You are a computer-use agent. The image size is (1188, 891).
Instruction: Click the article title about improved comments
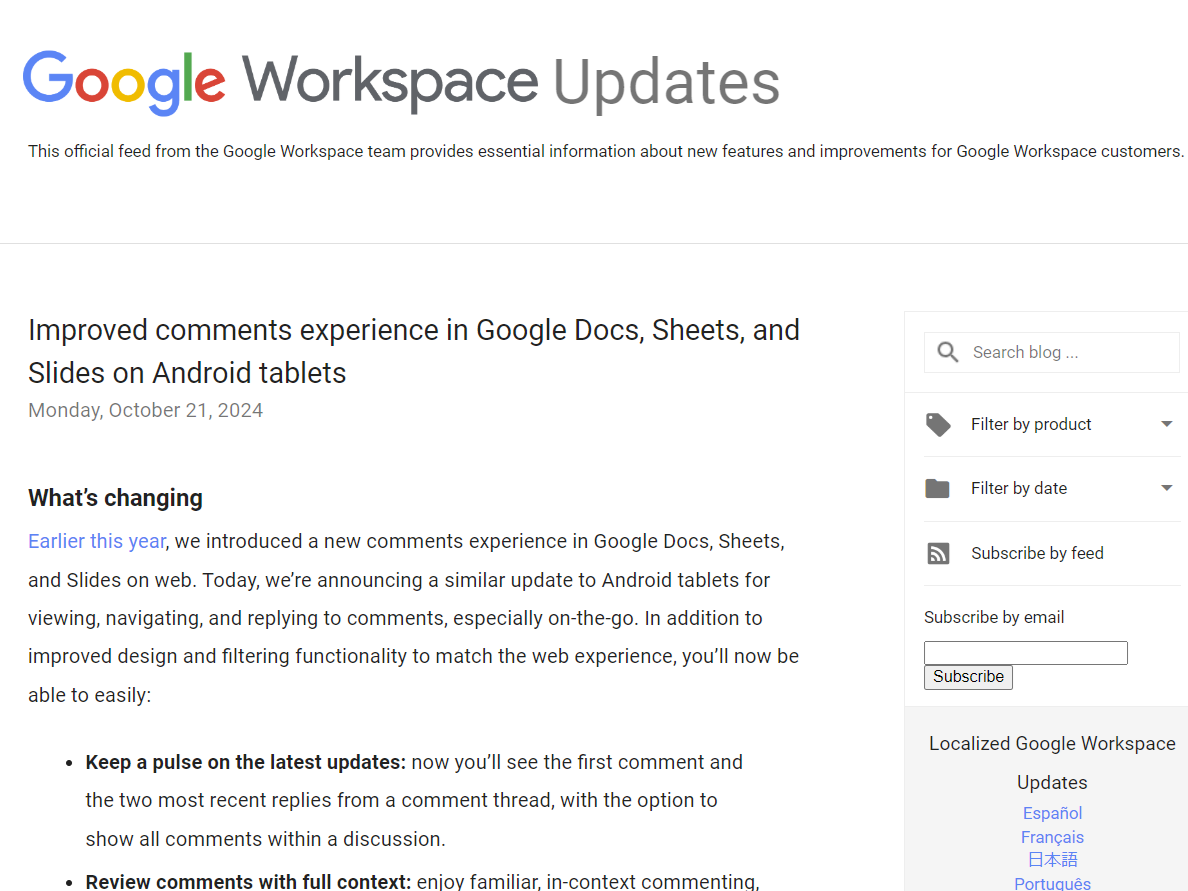[413, 350]
